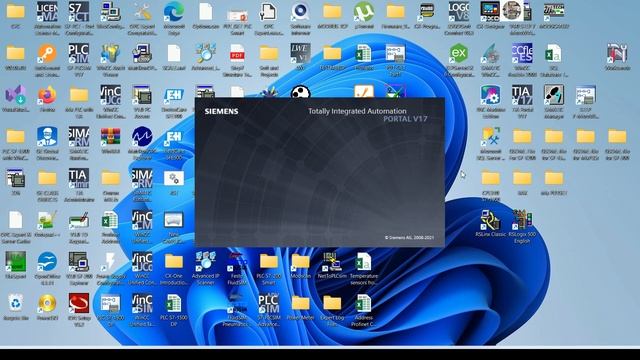Launch the OpenOffice seagull icon
Image resolution: width=640 pixels, height=360 pixels.
tap(47, 262)
